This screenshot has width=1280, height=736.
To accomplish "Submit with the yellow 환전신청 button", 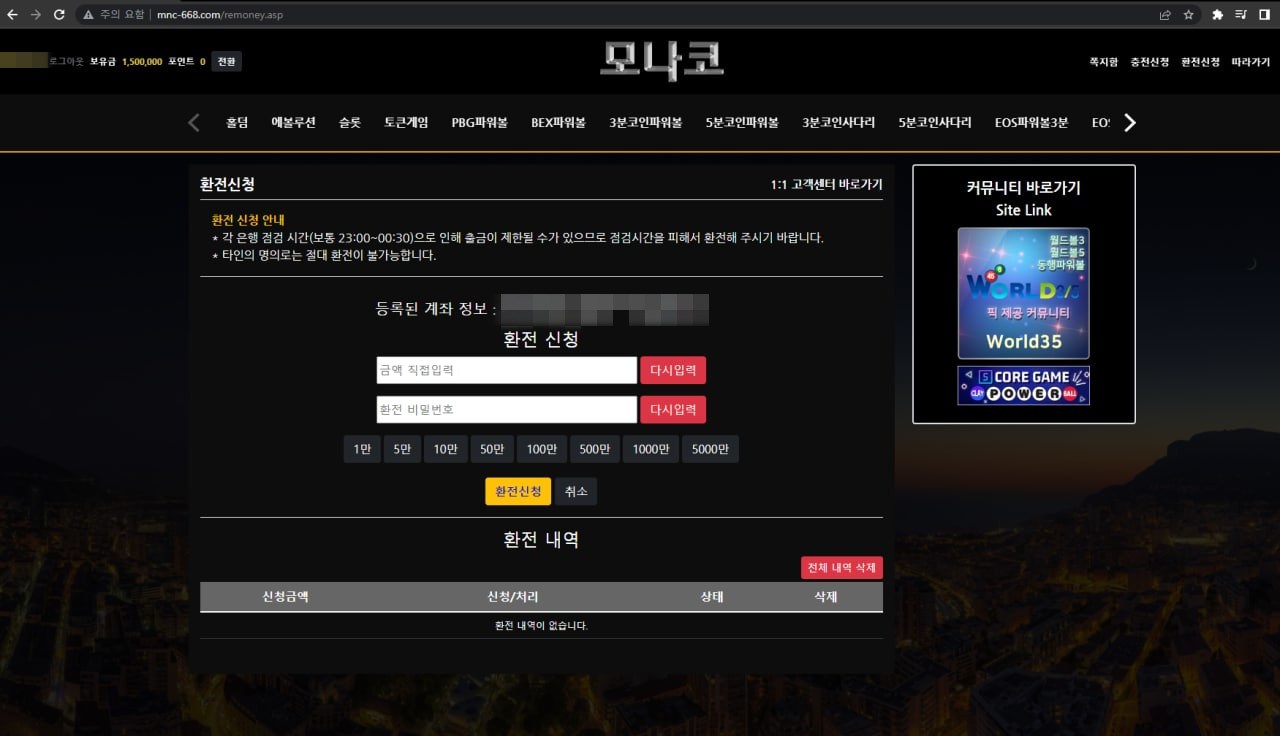I will coord(518,492).
